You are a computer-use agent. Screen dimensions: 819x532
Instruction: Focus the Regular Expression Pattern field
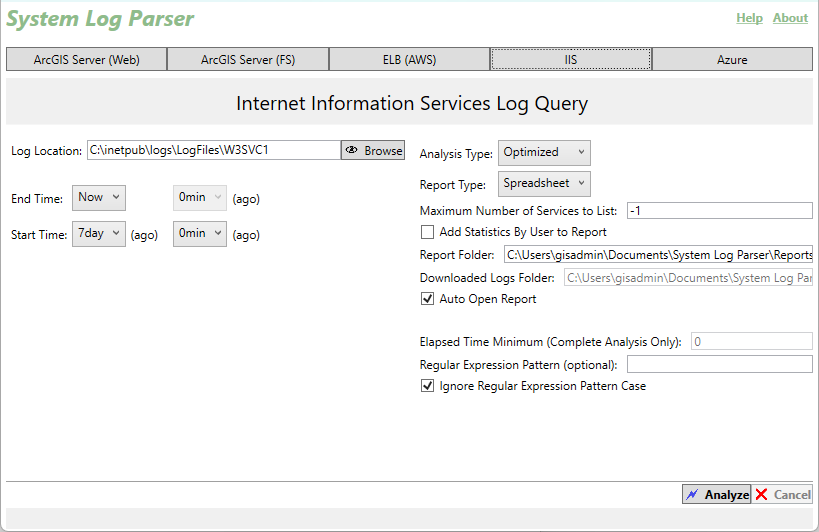coord(720,364)
